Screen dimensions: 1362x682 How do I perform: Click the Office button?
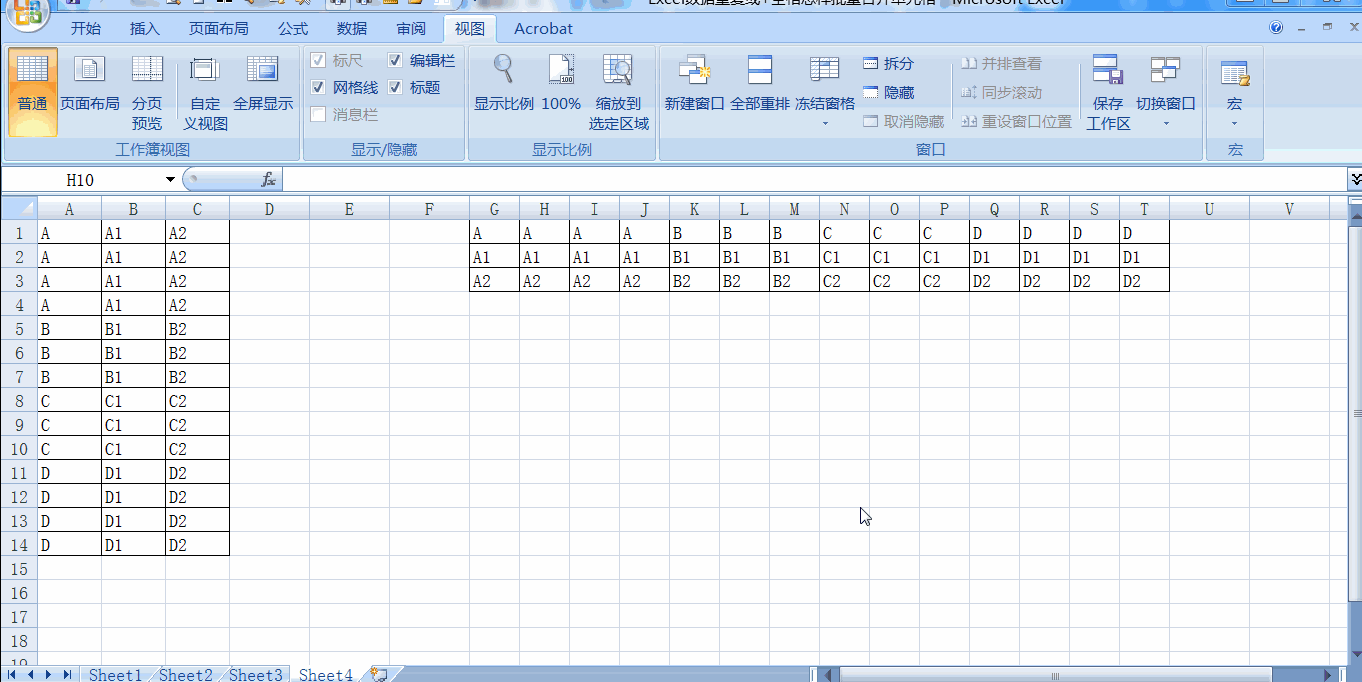click(28, 13)
